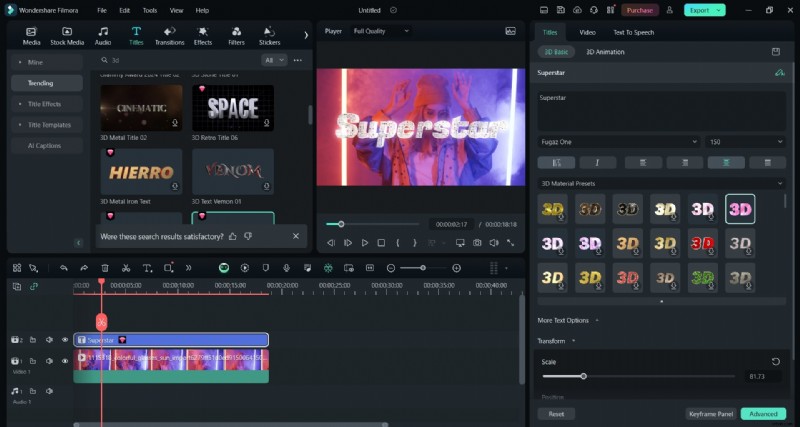The height and width of the screenshot is (427, 800).
Task: Open the Fugaz One font dropdown
Action: [619, 142]
